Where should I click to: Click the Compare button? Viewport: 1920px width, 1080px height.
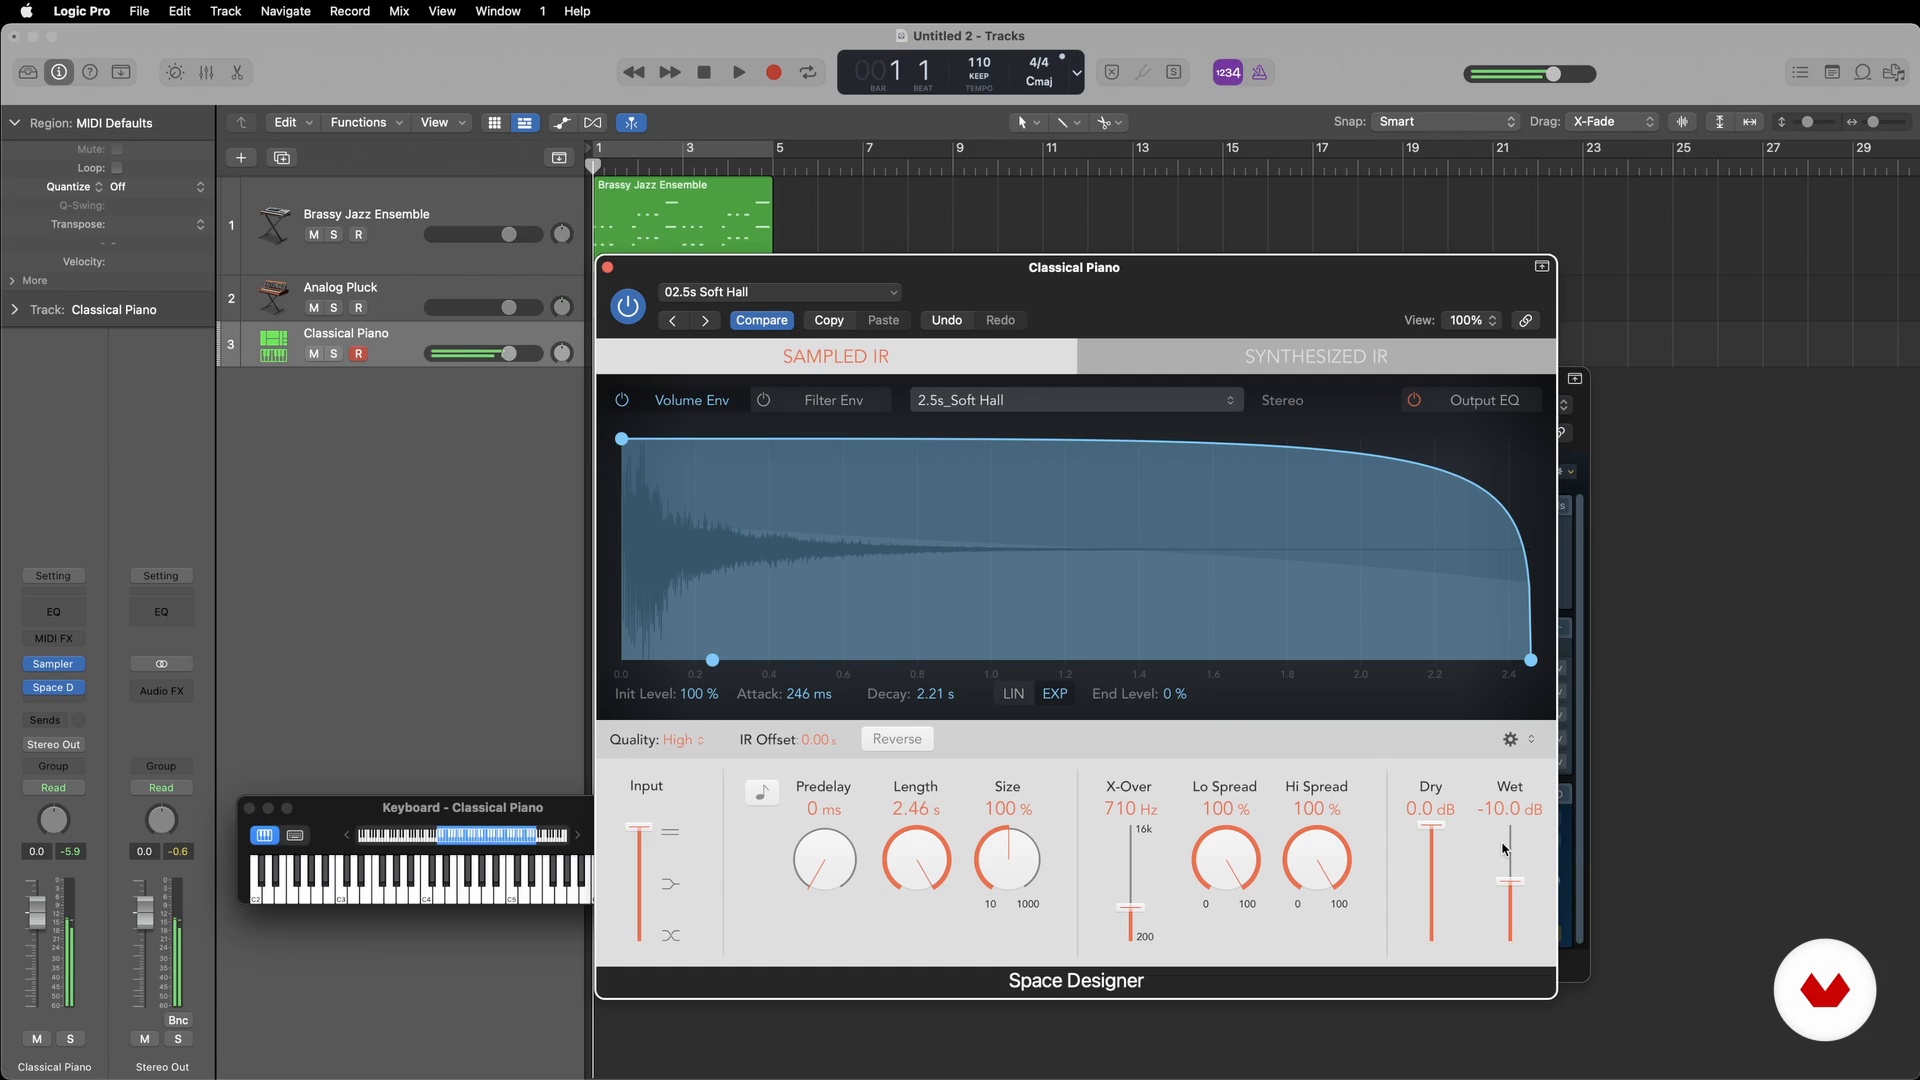(x=762, y=320)
